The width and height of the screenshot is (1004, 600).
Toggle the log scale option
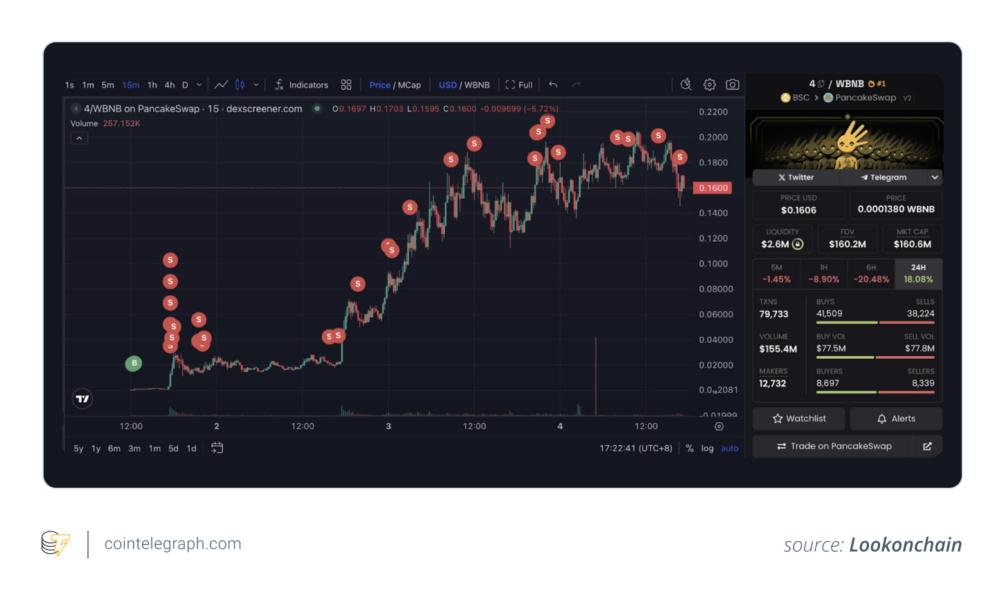708,448
